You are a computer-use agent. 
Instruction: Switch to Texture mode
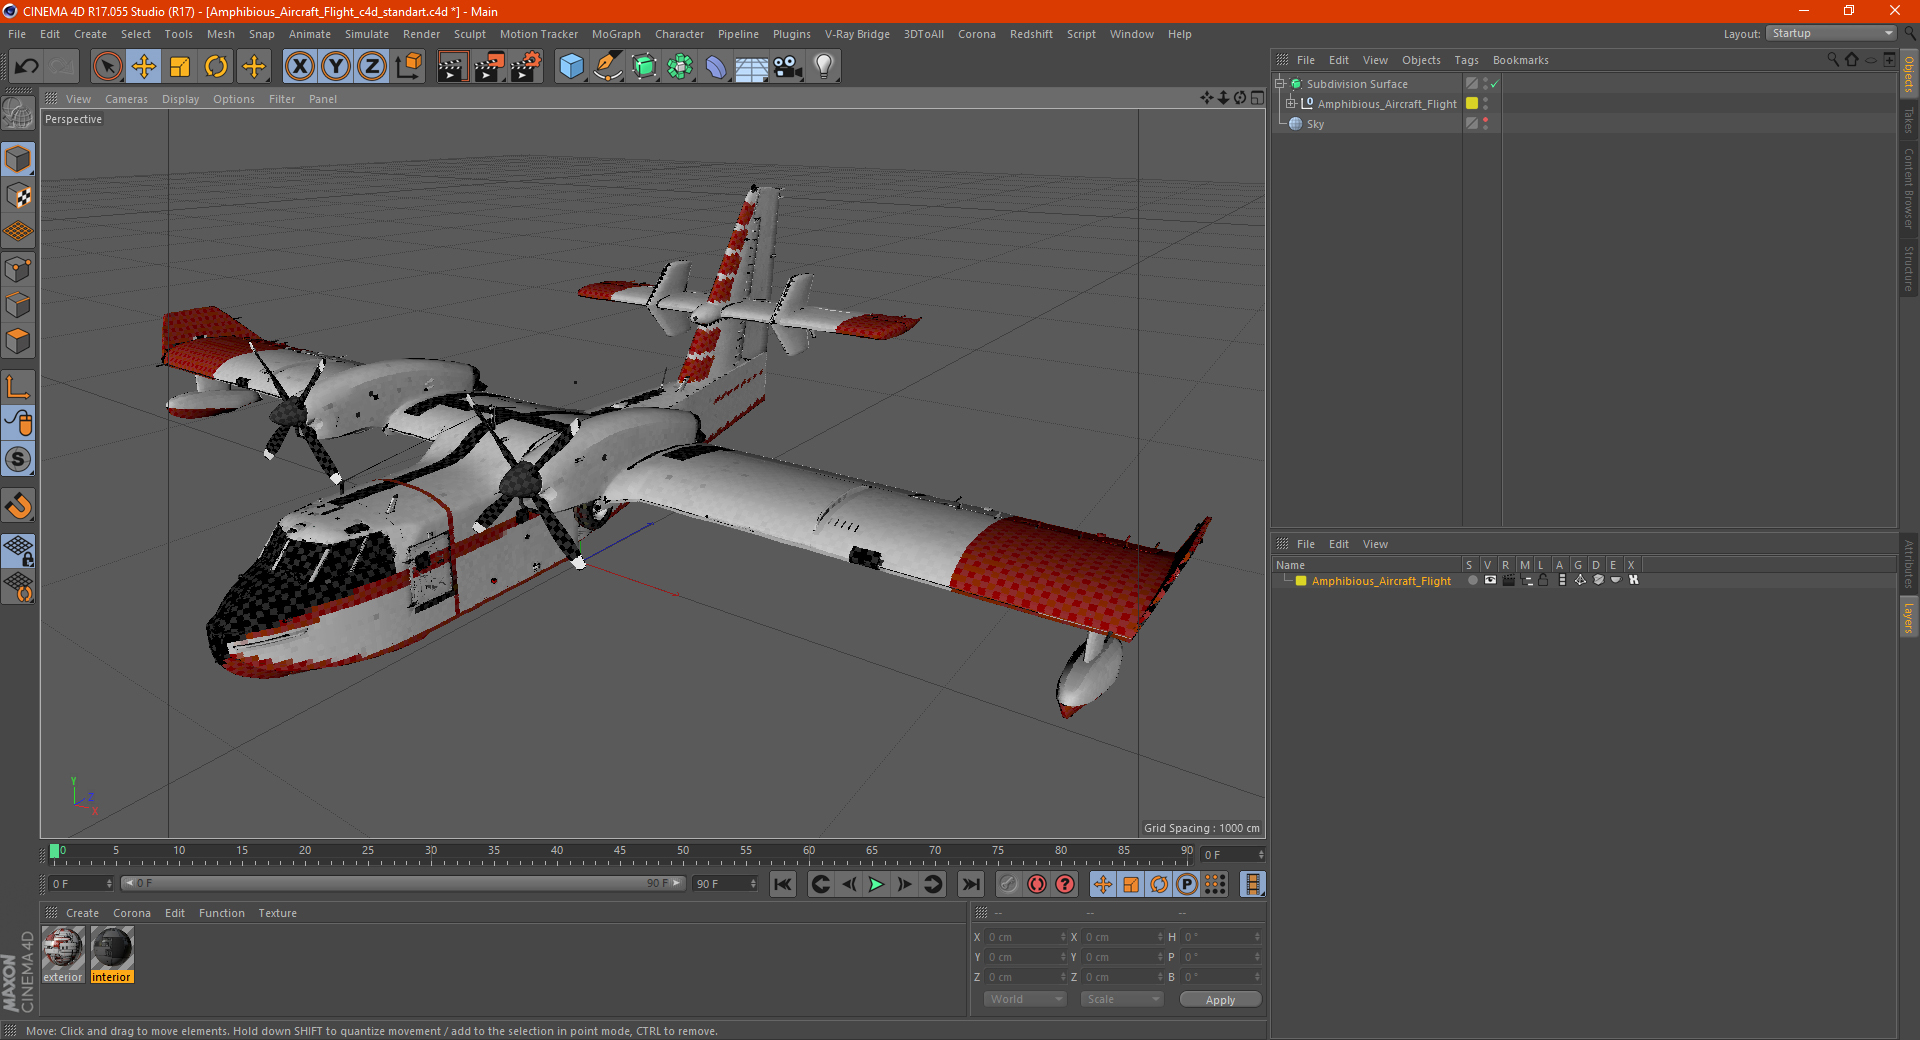(x=18, y=196)
